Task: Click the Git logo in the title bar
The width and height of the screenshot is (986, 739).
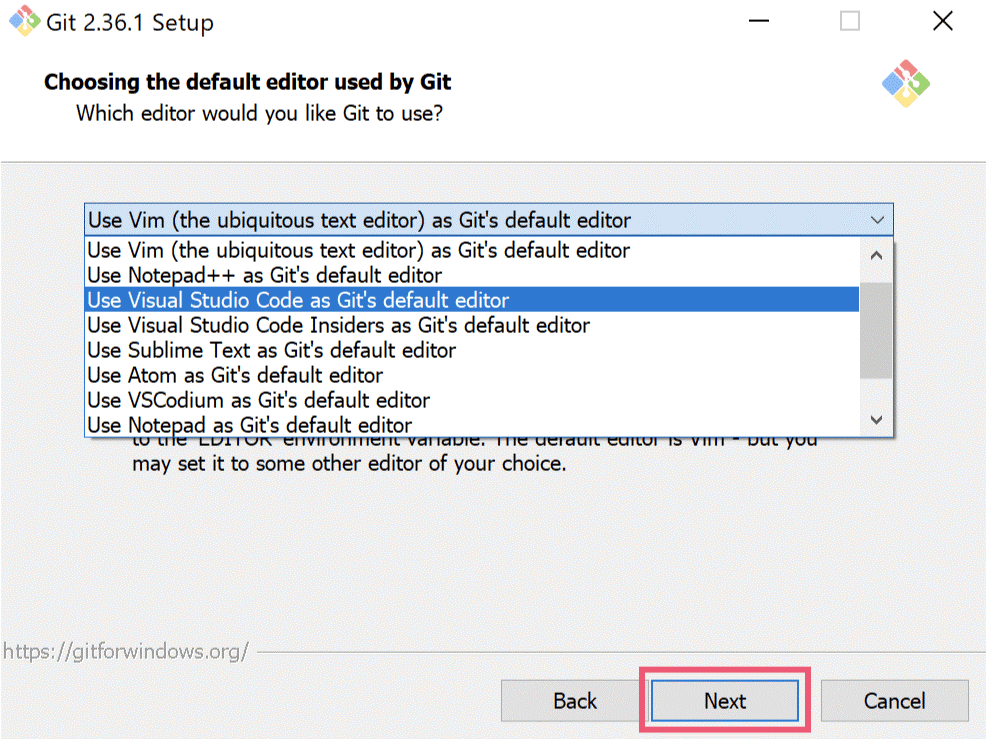Action: click(x=25, y=21)
